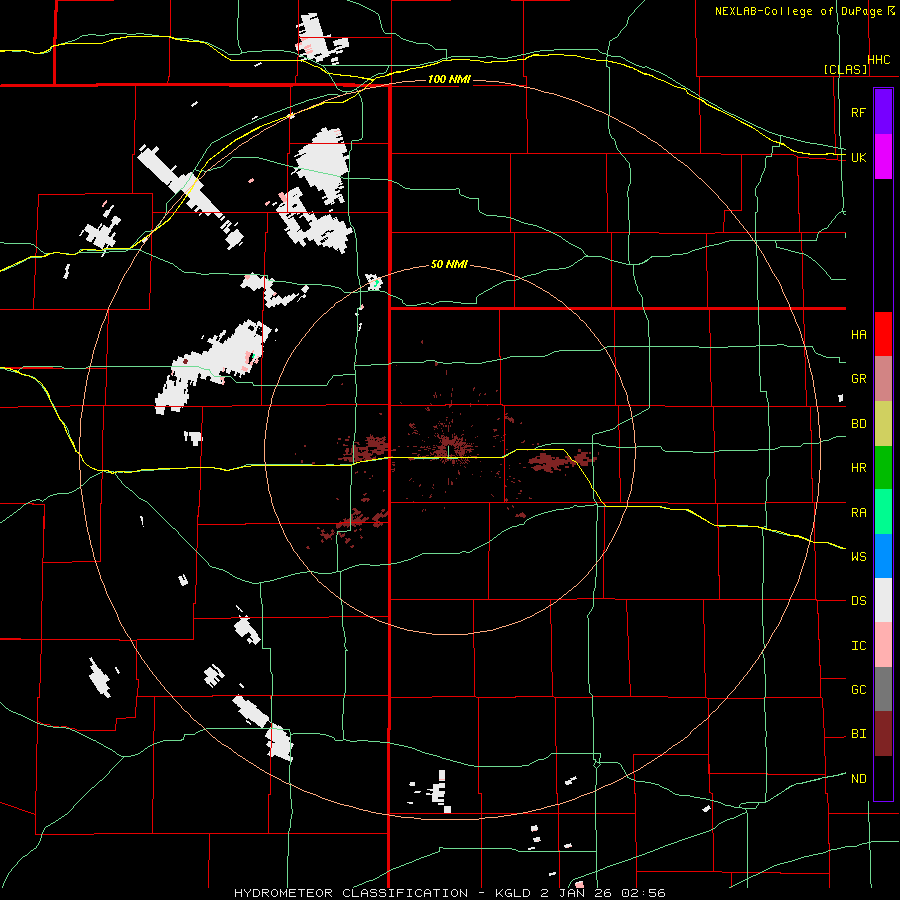Viewport: 900px width, 900px height.
Task: Click the HA legend label
Action: click(858, 335)
